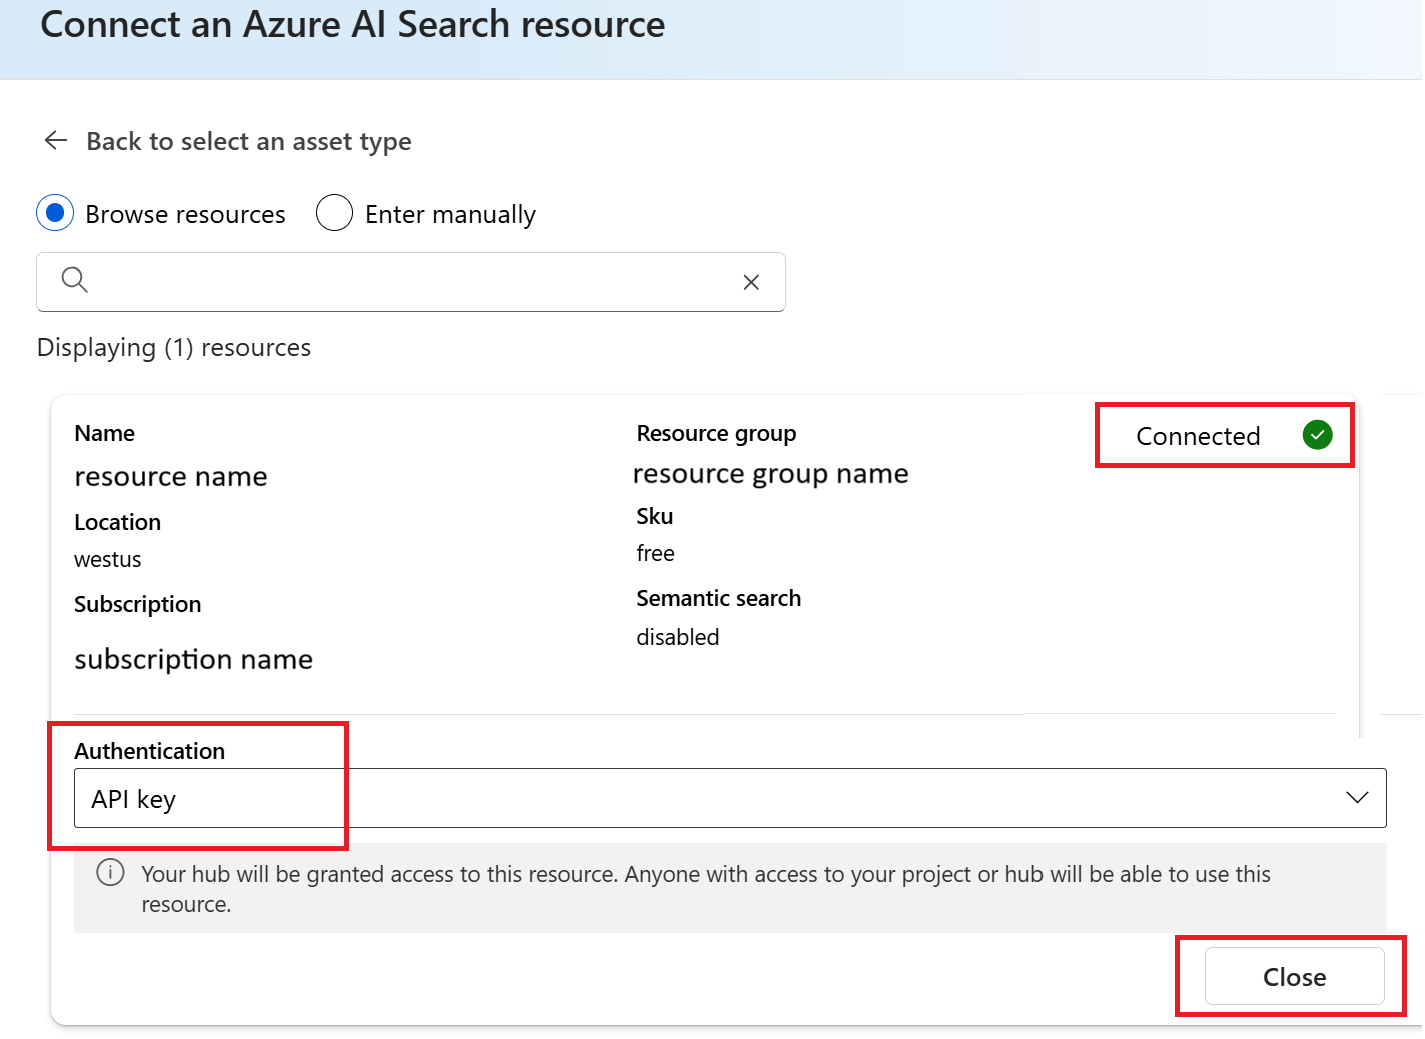The image size is (1425, 1039).
Task: Click the info icon beside hub message
Action: click(x=110, y=873)
